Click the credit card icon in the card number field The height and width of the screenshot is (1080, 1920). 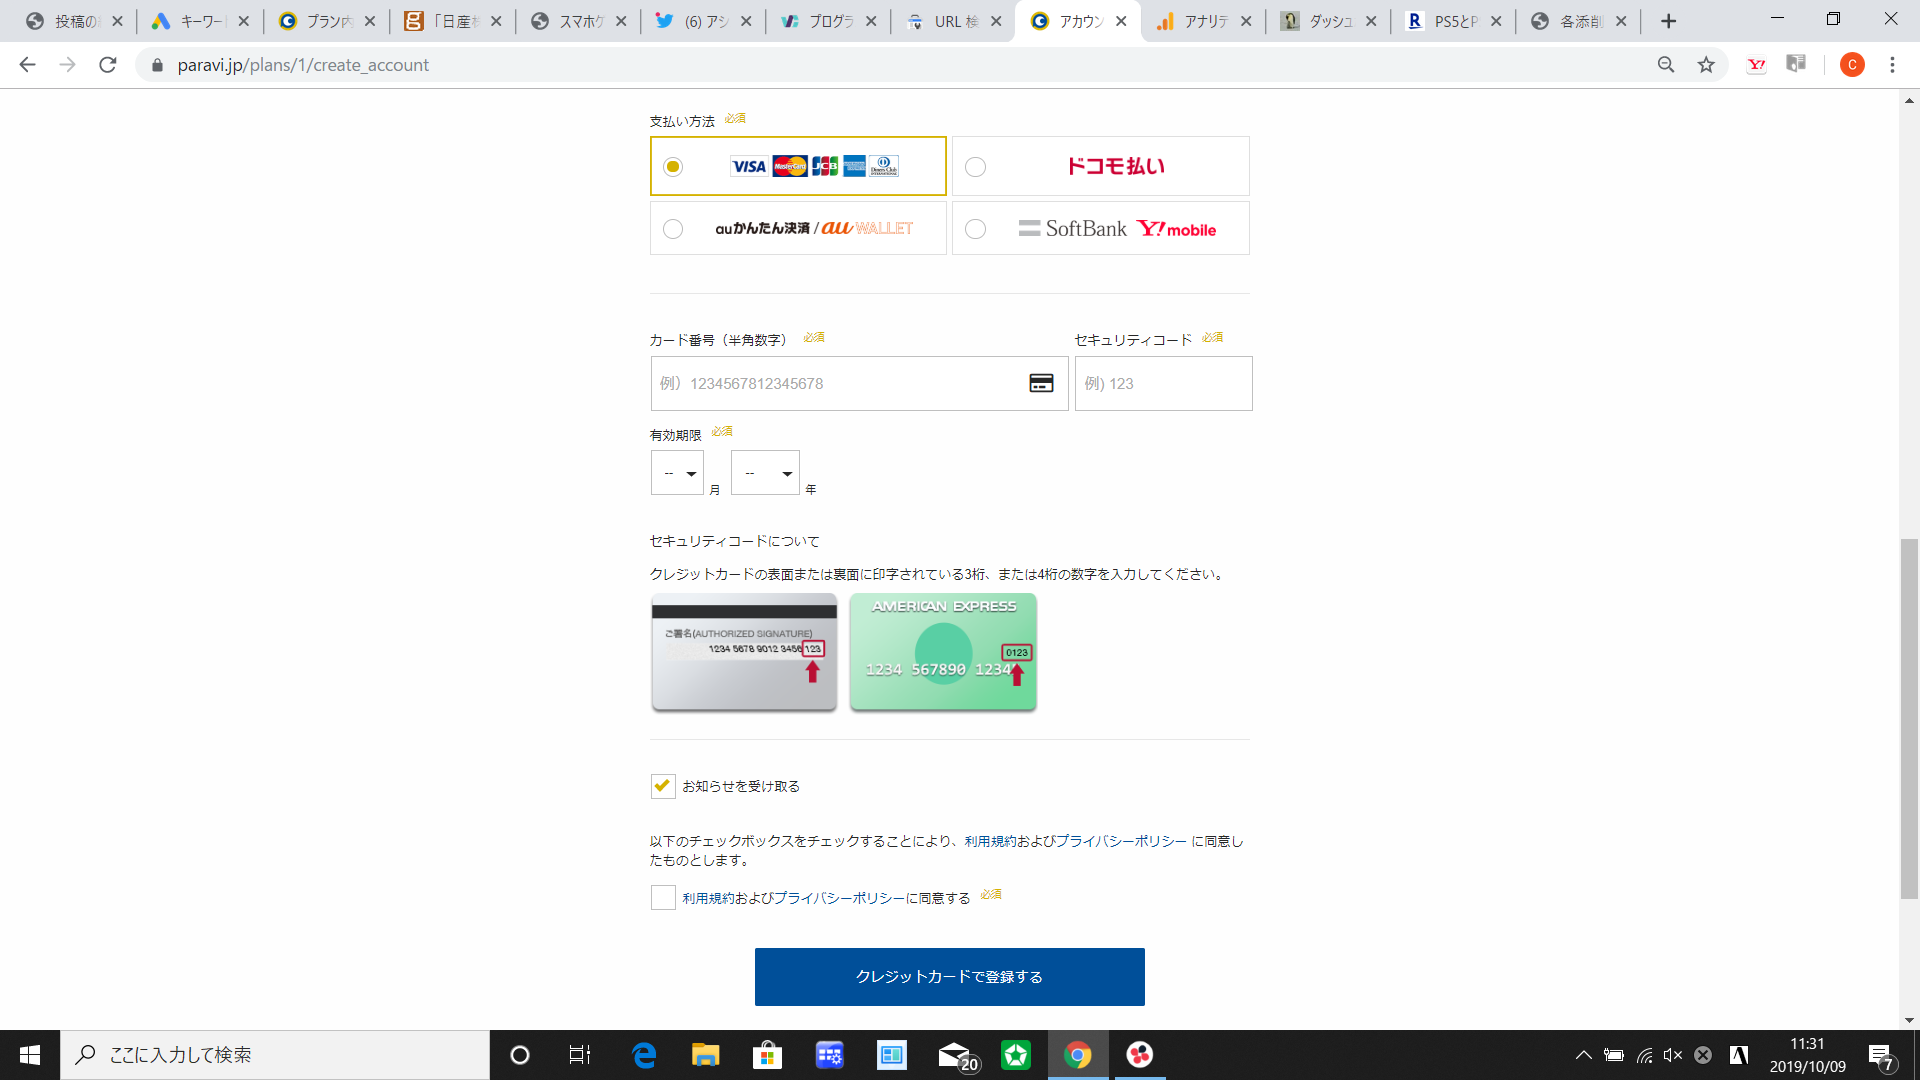[1041, 383]
